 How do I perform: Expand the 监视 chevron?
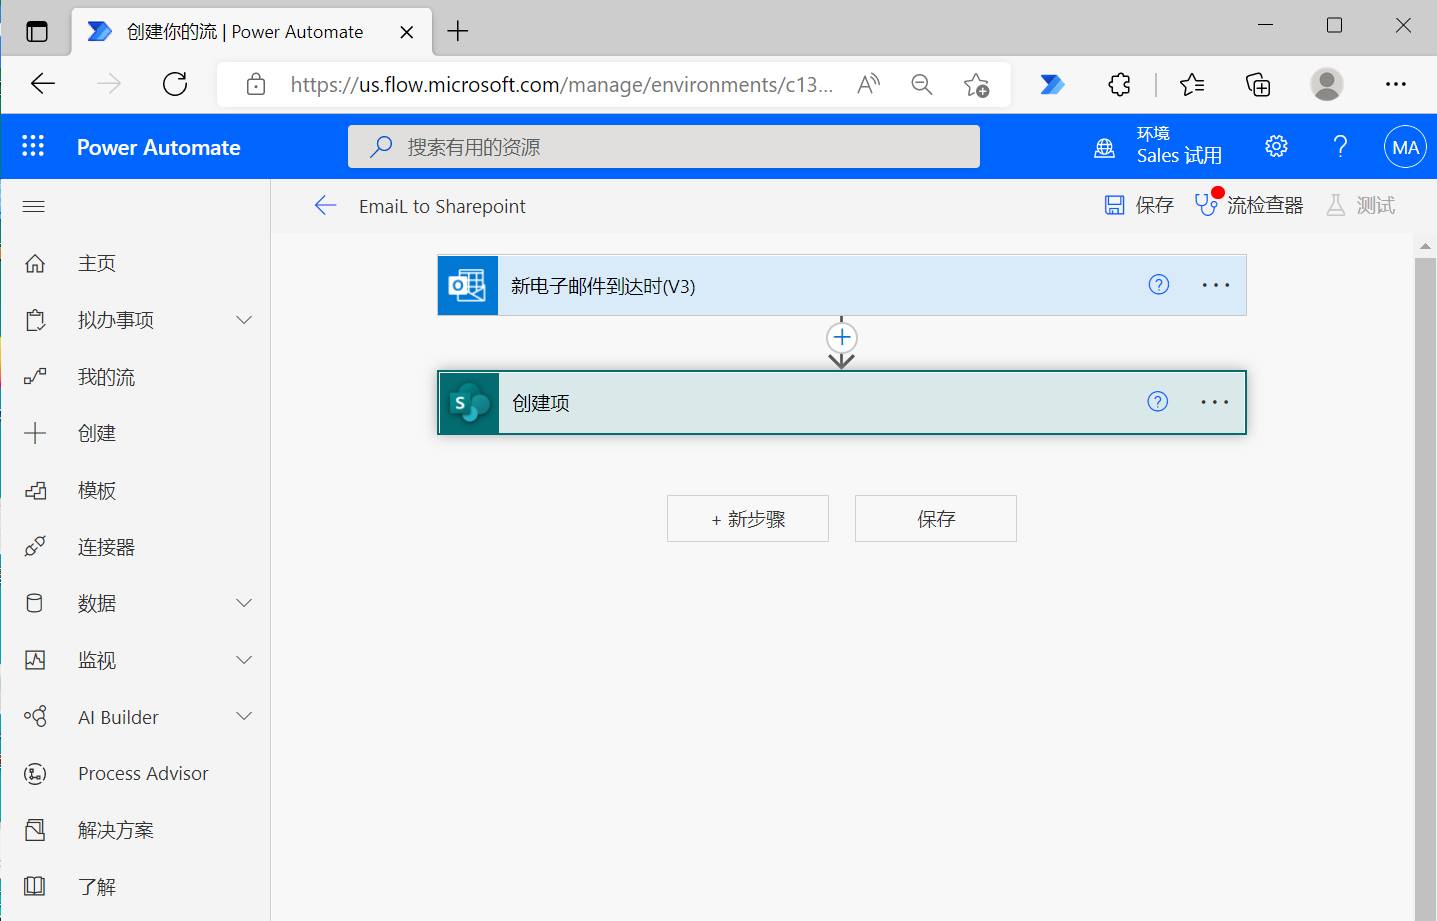(244, 660)
